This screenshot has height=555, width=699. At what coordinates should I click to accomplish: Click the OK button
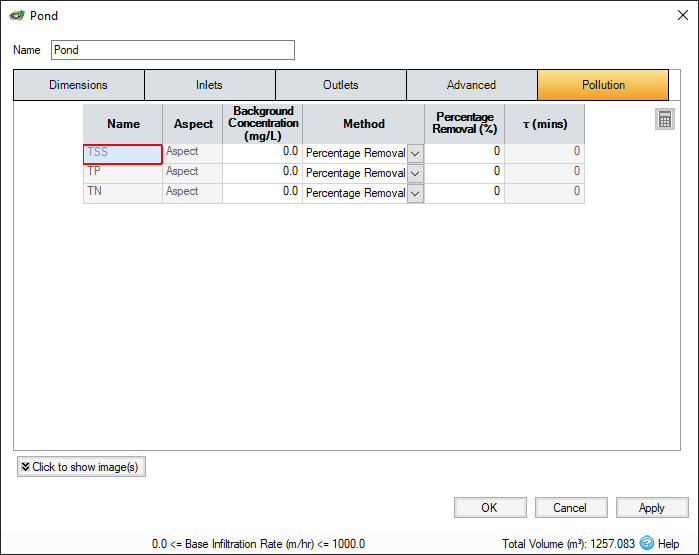click(490, 508)
